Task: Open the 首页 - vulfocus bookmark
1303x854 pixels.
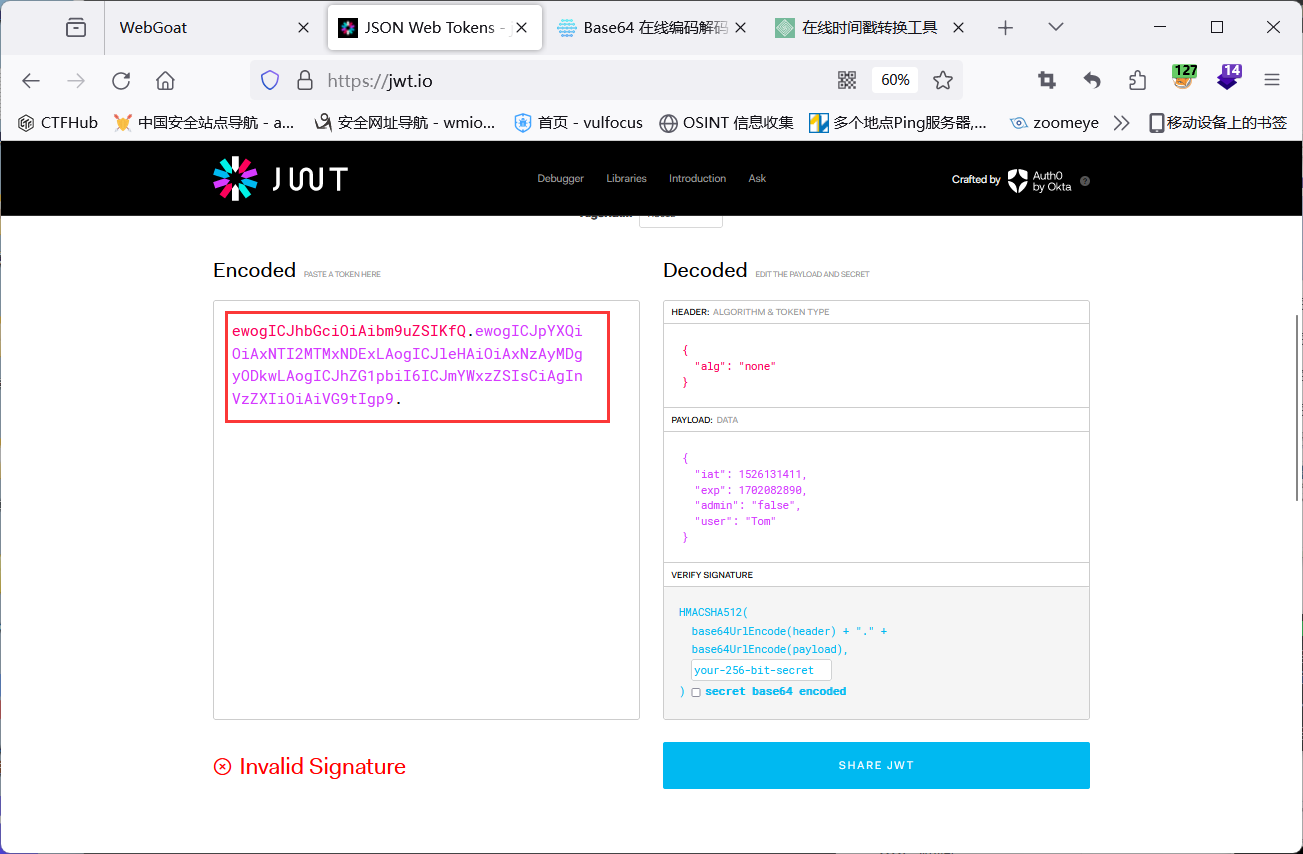Action: pyautogui.click(x=578, y=123)
